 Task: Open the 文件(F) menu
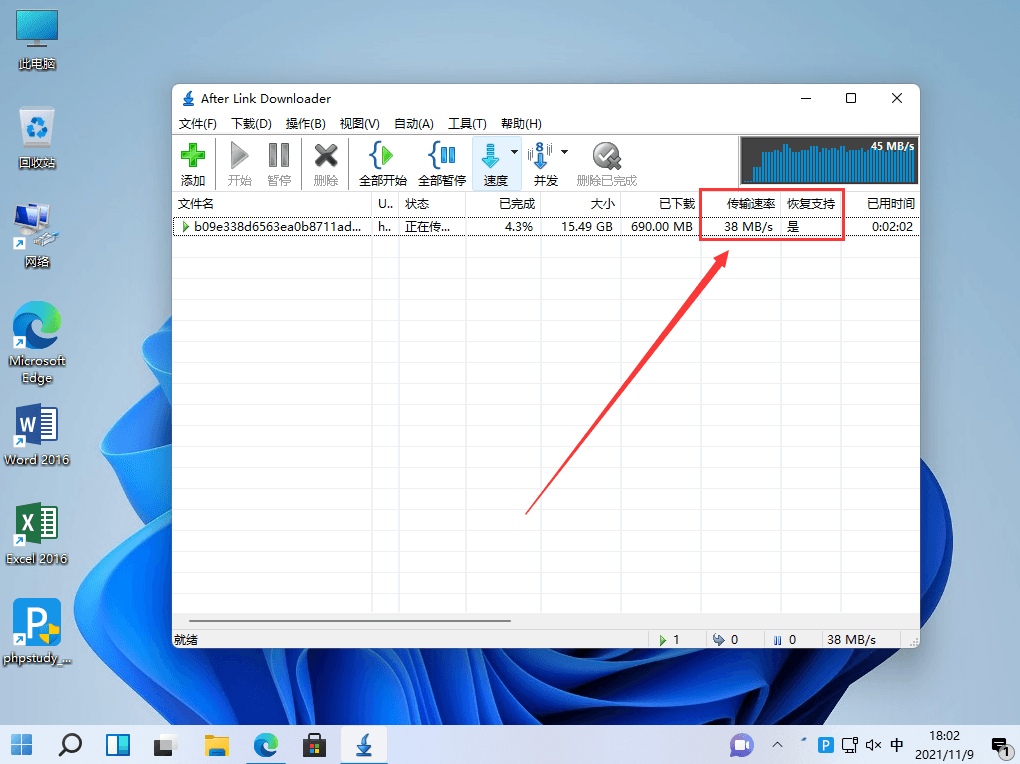[197, 124]
